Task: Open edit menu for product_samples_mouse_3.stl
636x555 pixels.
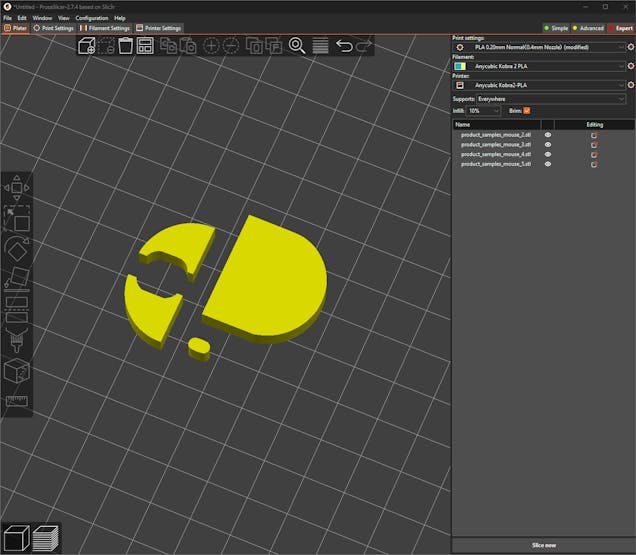Action: tap(594, 144)
